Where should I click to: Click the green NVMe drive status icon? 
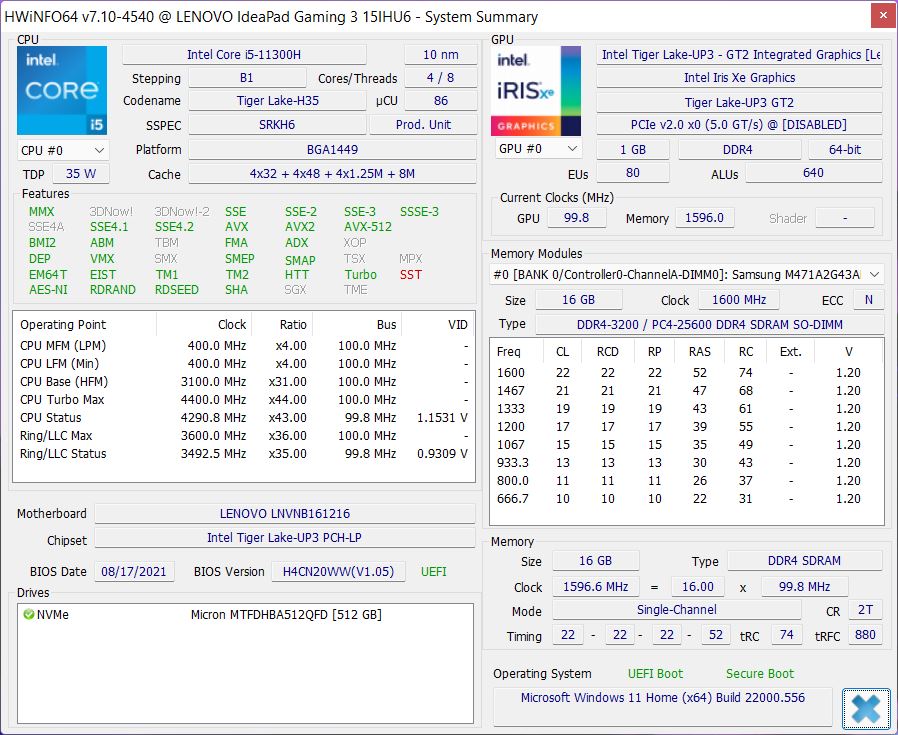(x=28, y=614)
